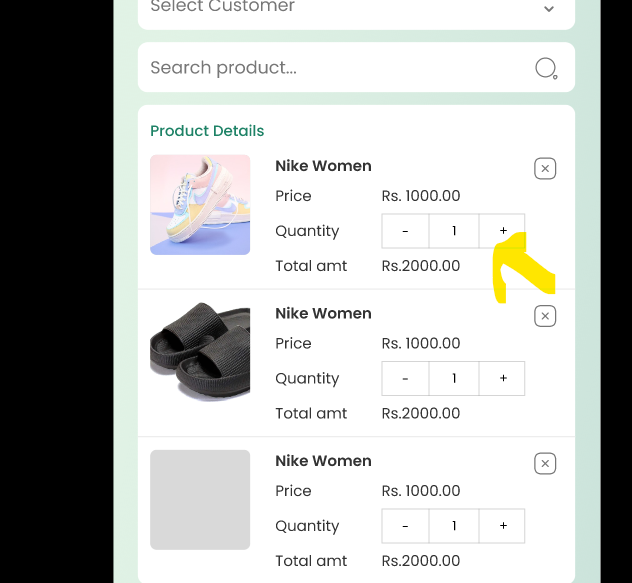632x583 pixels.
Task: Open the black slides product thumbnail
Action: pyautogui.click(x=200, y=352)
